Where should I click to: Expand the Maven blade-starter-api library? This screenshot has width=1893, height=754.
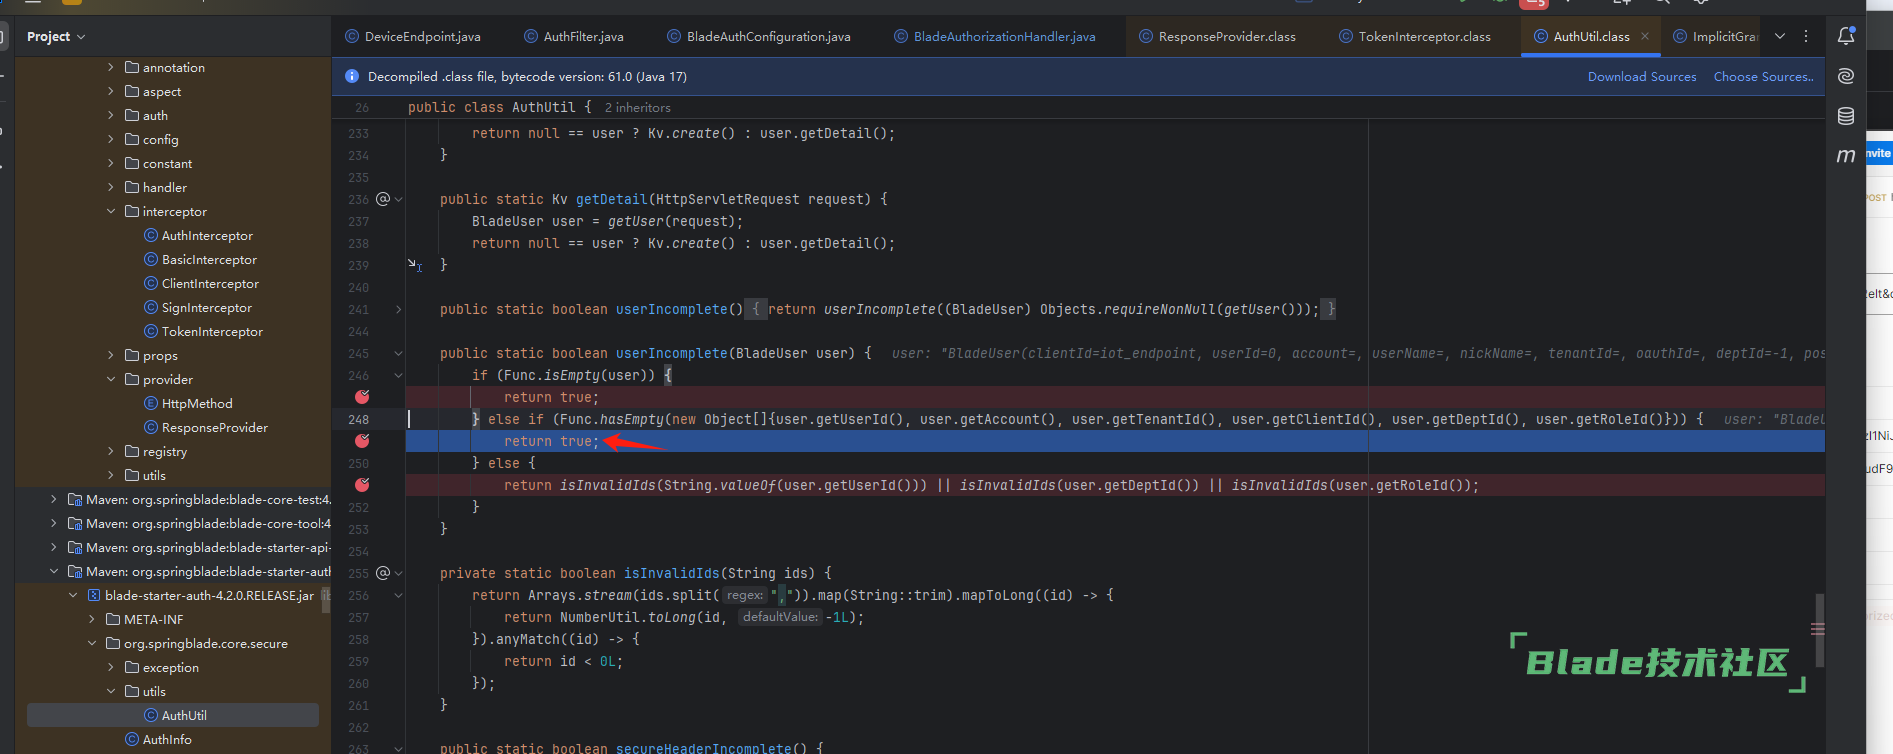(x=54, y=547)
